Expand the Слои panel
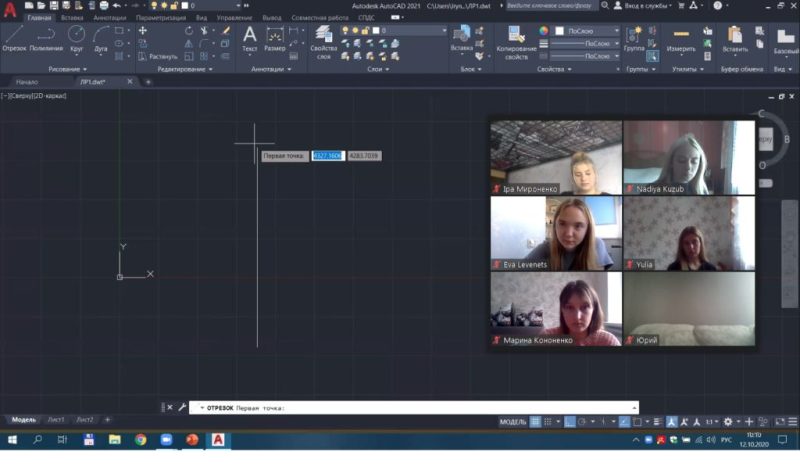Screen dimensions: 800x470 coord(378,69)
